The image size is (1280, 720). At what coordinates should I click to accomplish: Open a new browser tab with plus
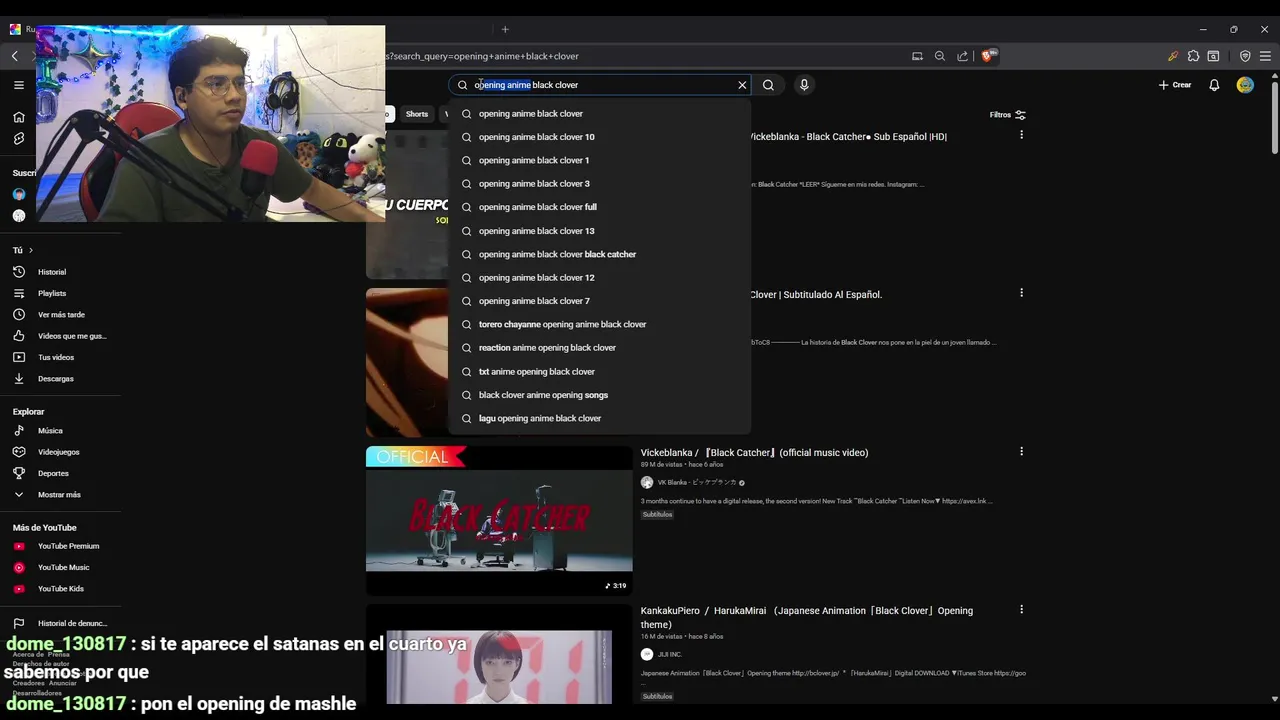(505, 29)
